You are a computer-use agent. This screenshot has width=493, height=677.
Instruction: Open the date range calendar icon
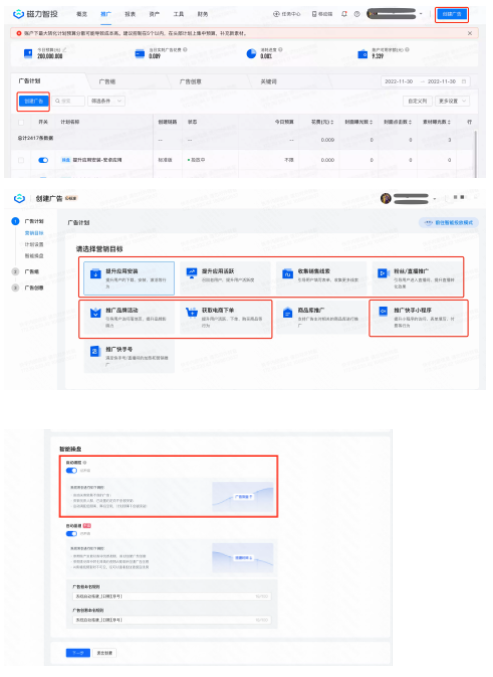click(464, 81)
